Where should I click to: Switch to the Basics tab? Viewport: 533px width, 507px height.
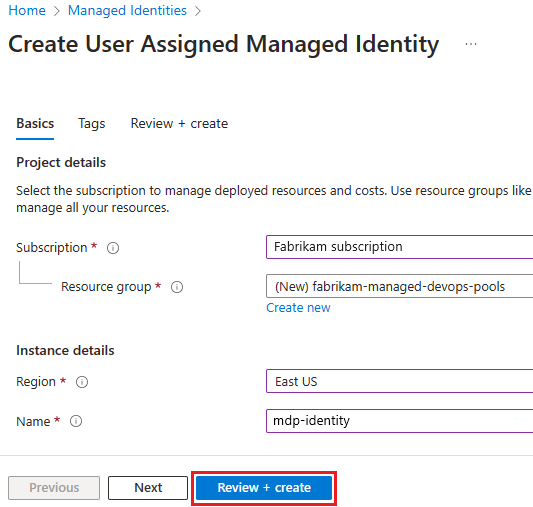pos(35,123)
